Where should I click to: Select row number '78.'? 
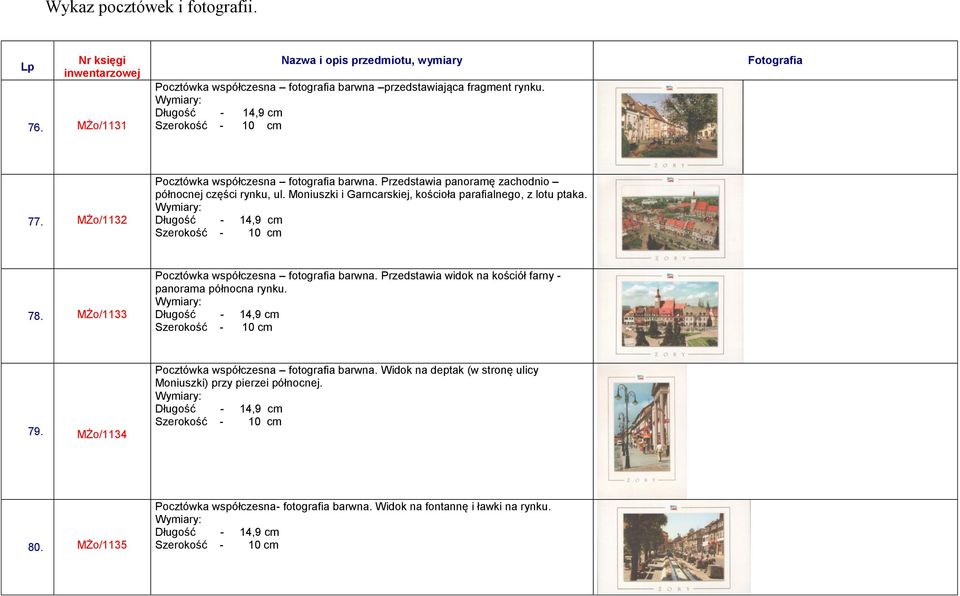click(35, 316)
